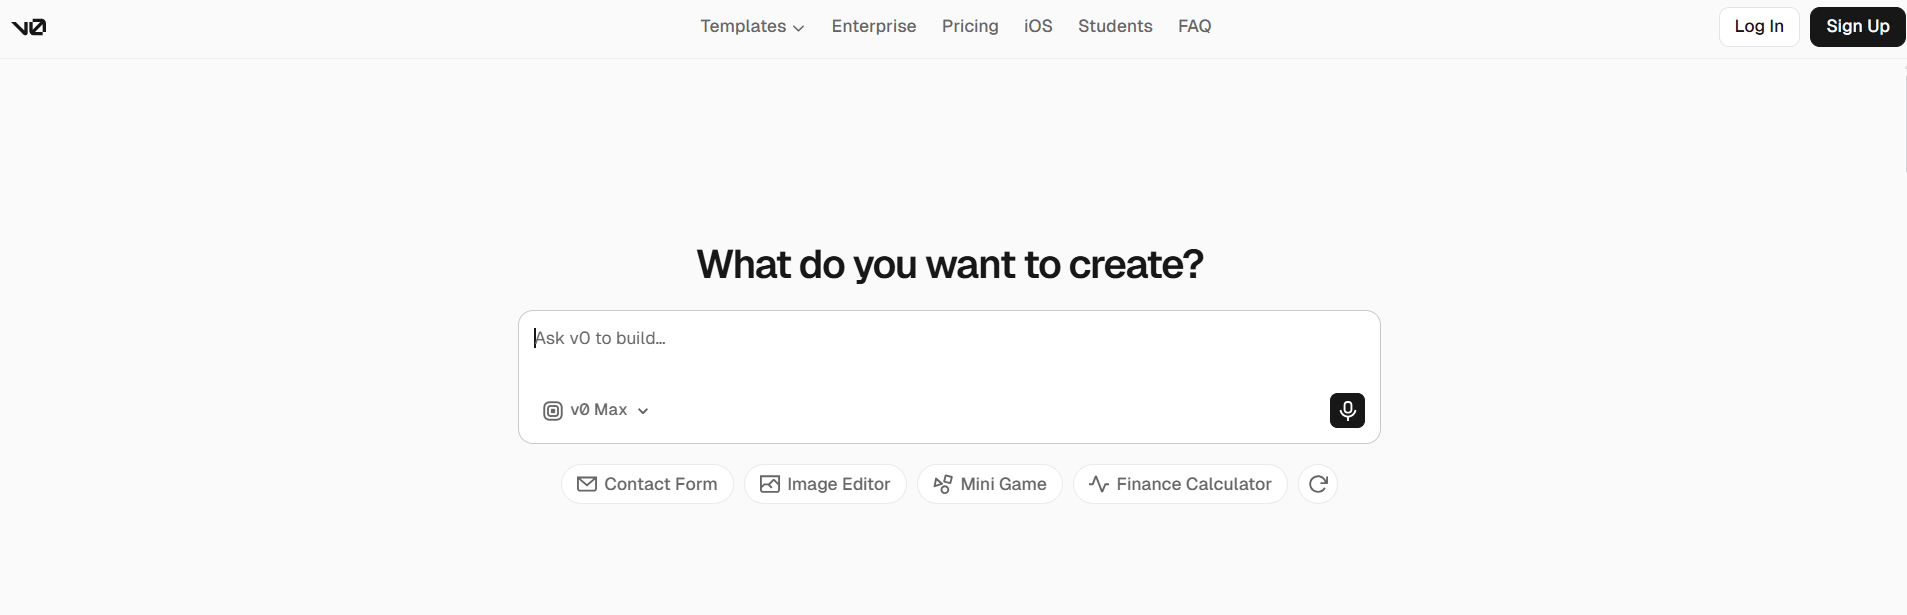The width and height of the screenshot is (1907, 615).
Task: Visit the Students page
Action: [x=1115, y=26]
